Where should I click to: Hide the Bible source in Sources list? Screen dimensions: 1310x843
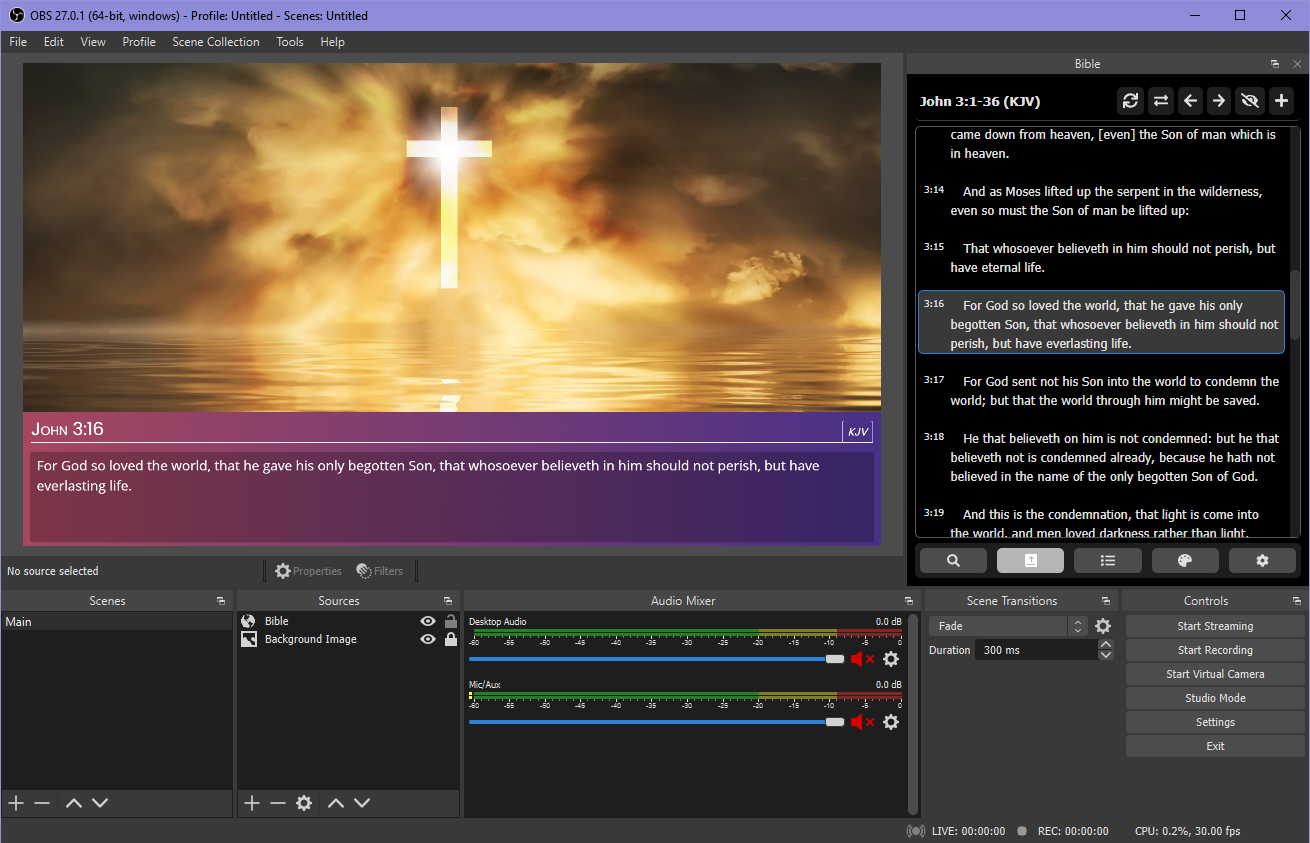coord(427,620)
